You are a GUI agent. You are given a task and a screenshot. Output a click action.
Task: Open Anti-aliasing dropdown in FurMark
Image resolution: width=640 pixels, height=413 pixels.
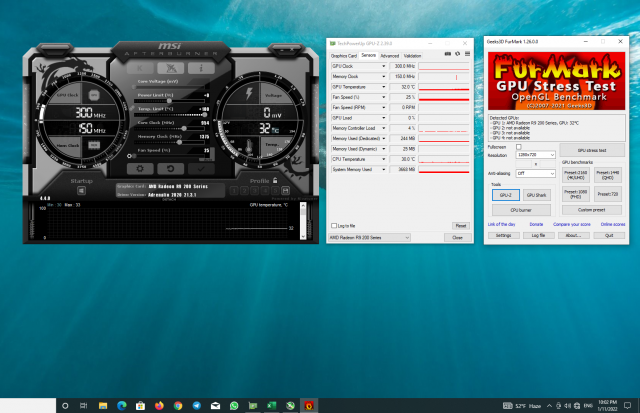[536, 173]
